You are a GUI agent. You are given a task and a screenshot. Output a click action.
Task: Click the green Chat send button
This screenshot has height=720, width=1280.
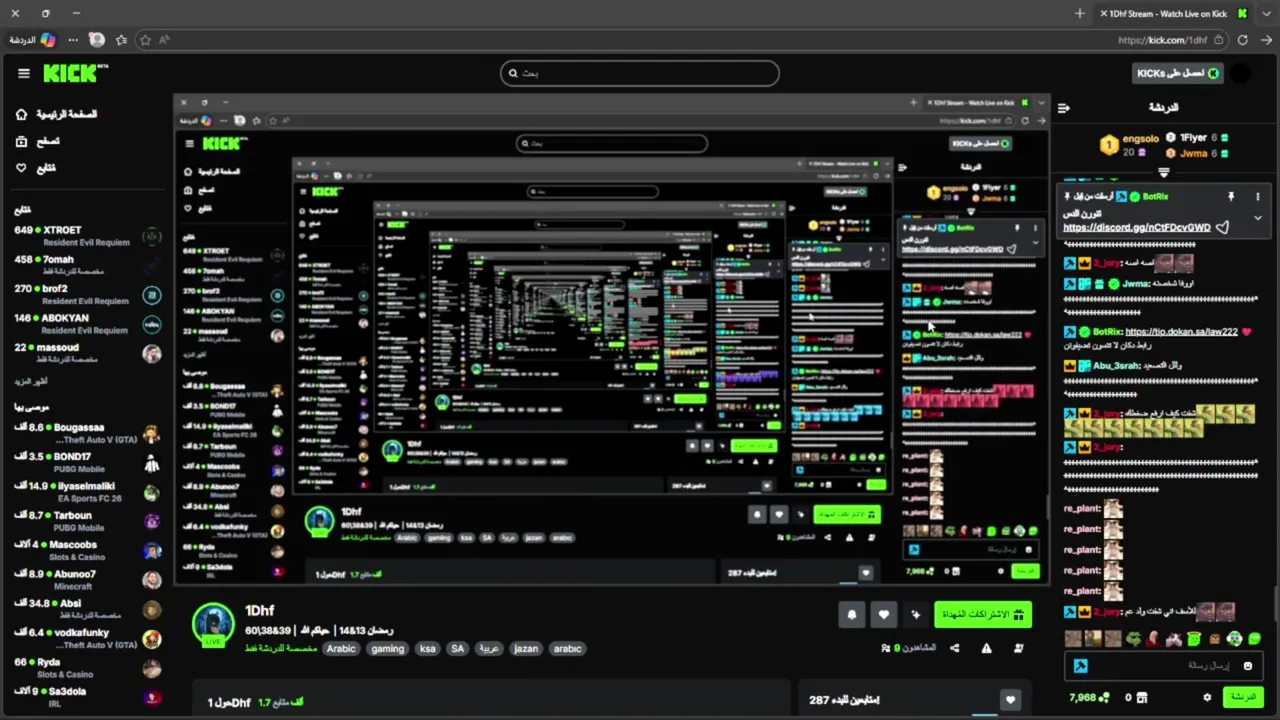(1243, 697)
